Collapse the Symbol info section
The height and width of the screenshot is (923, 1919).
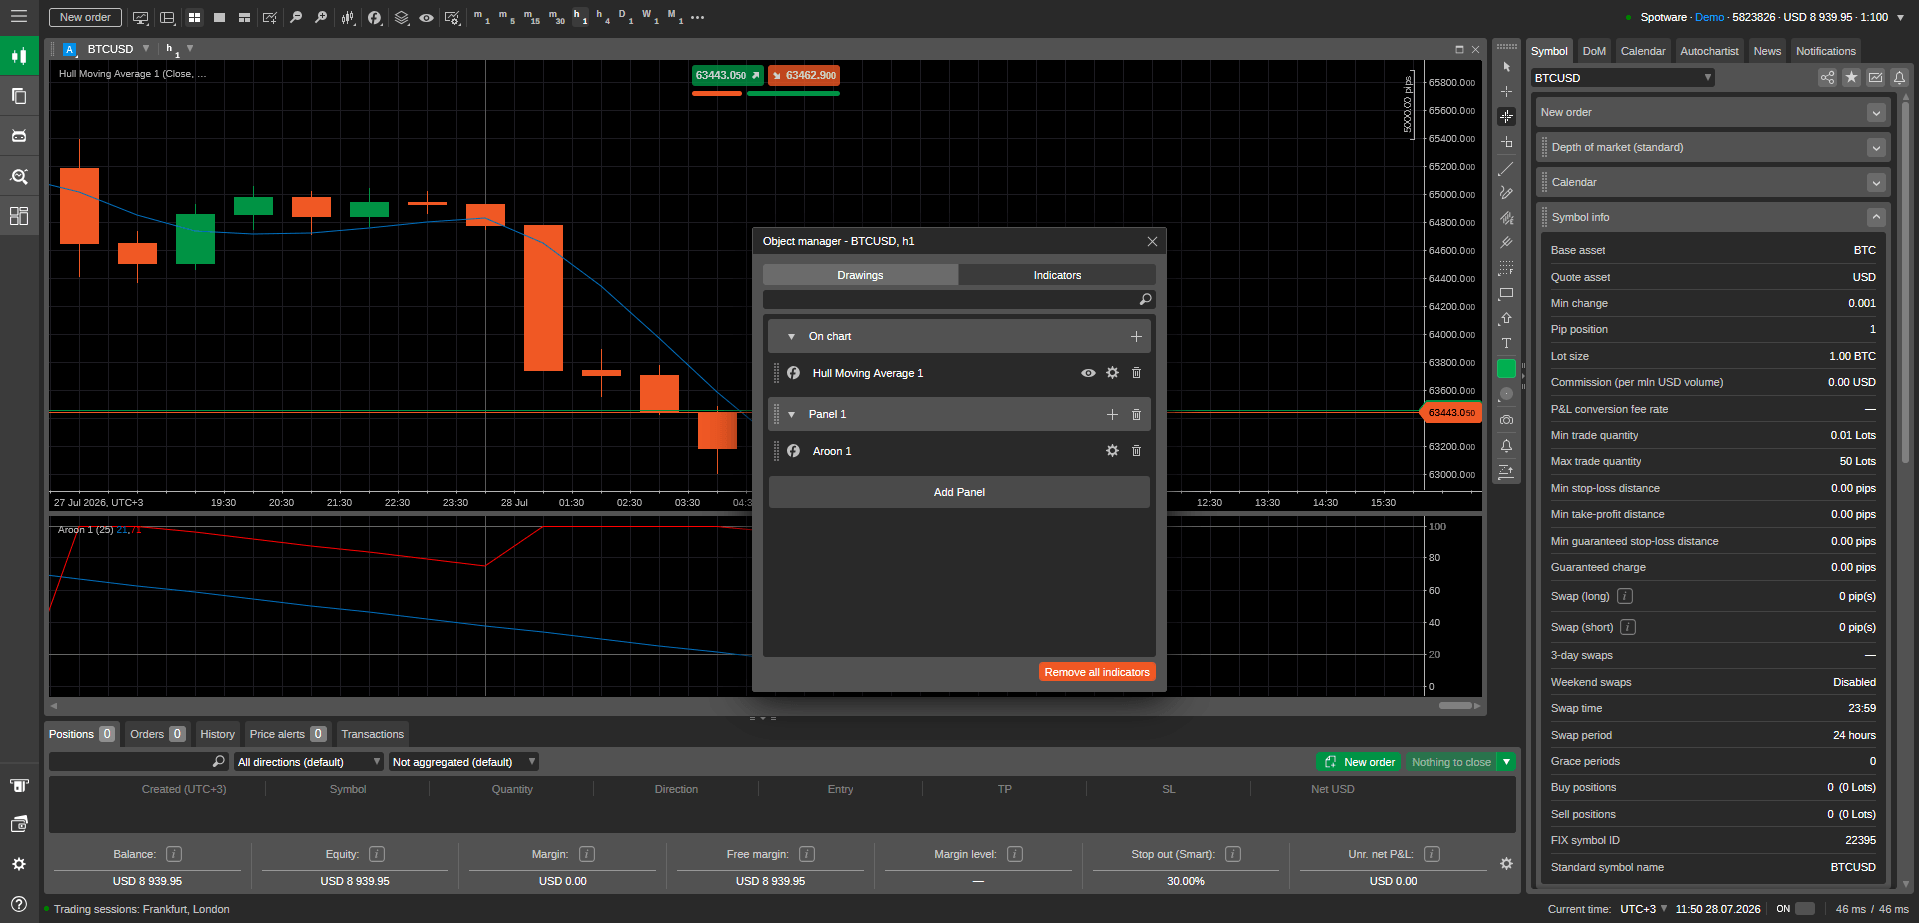tap(1876, 217)
